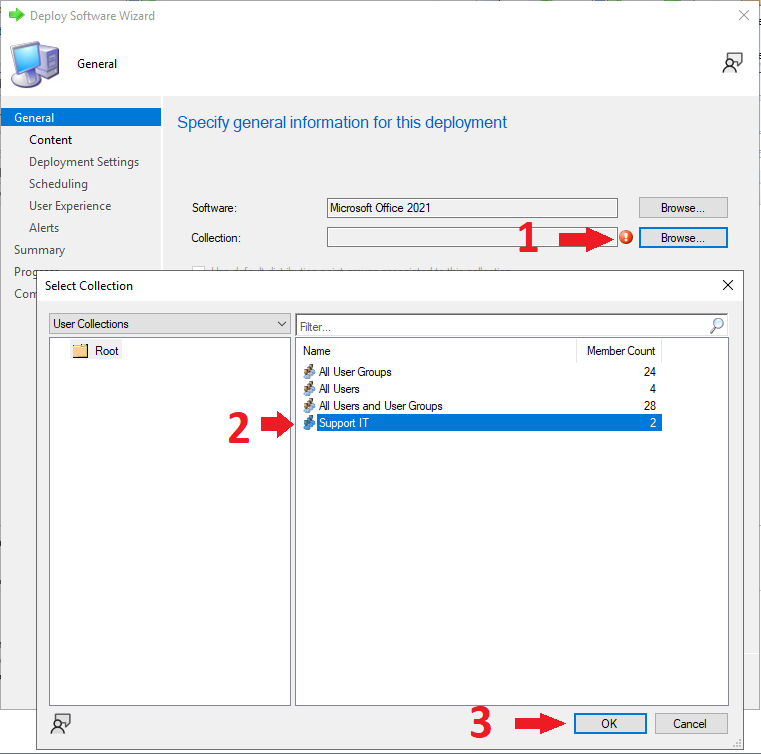Click Cancel in Select Collection dialog
This screenshot has height=754, width=761.
691,723
